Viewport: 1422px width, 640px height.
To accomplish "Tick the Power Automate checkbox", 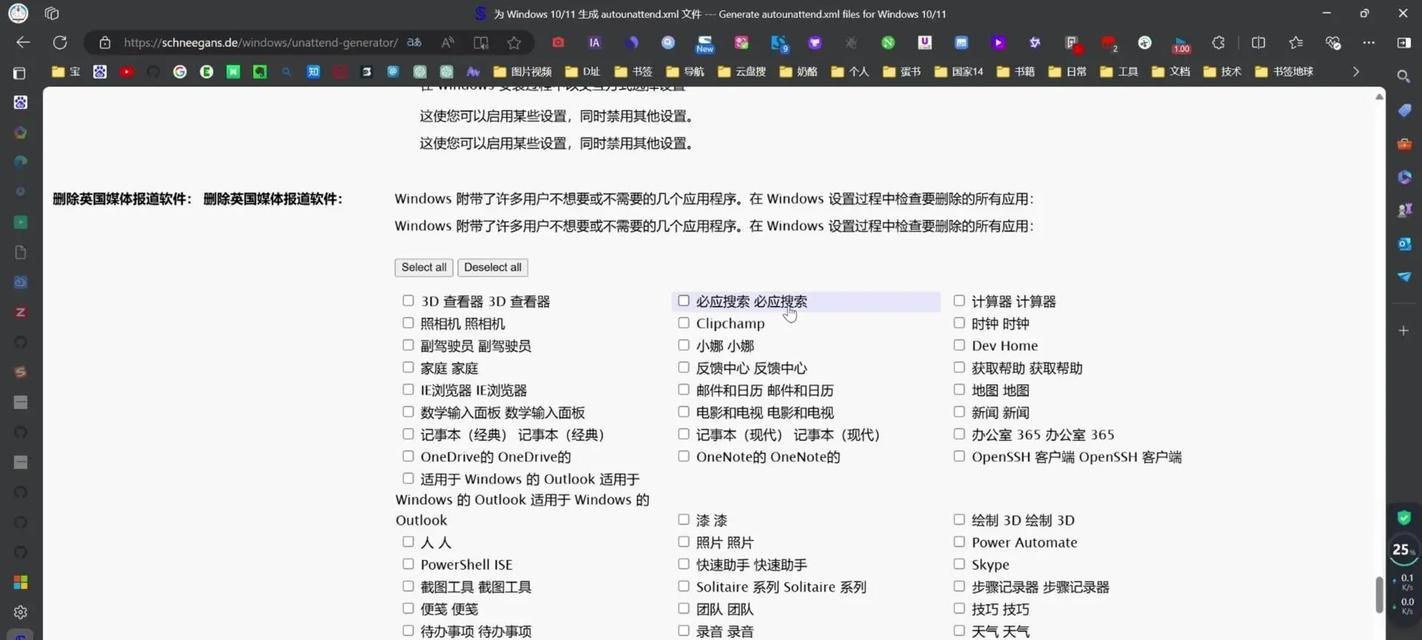I will click(959, 541).
